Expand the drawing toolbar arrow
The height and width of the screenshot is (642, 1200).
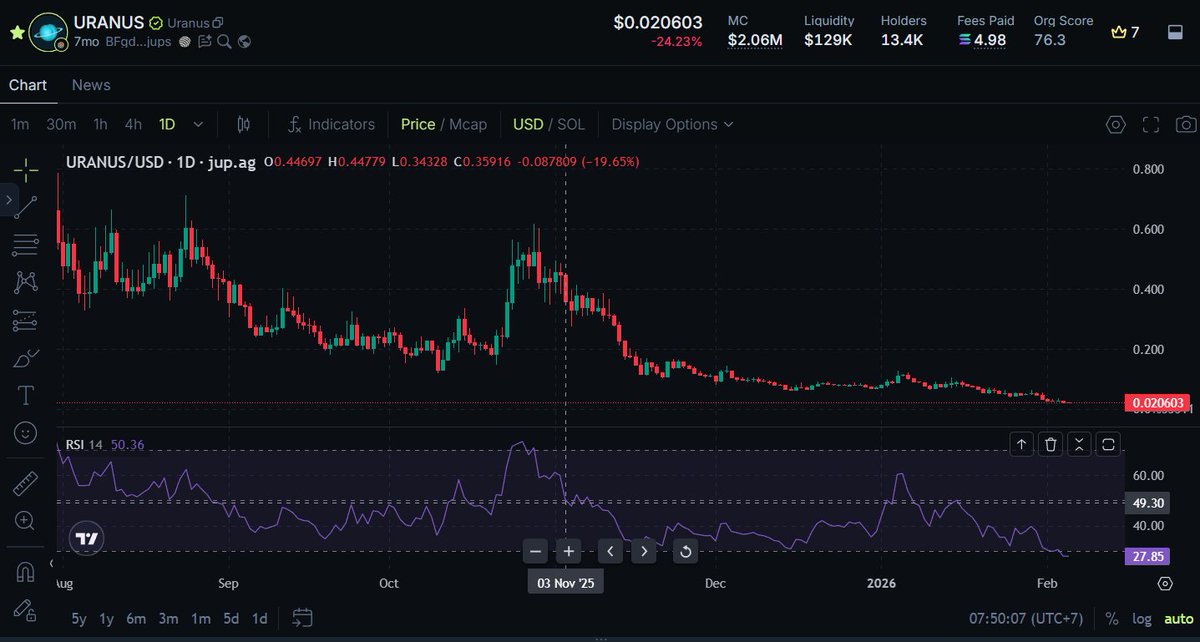pos(8,201)
